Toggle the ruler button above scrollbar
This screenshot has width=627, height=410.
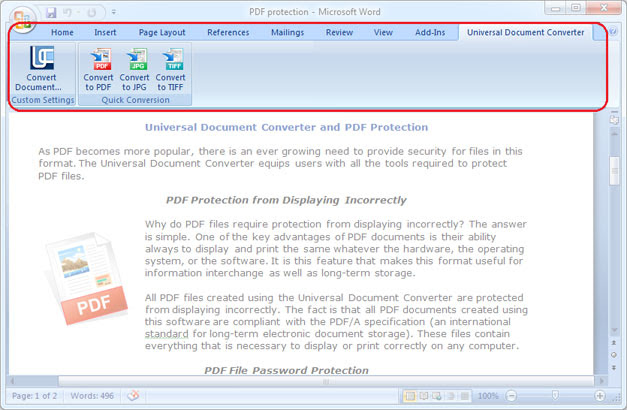coord(614,120)
